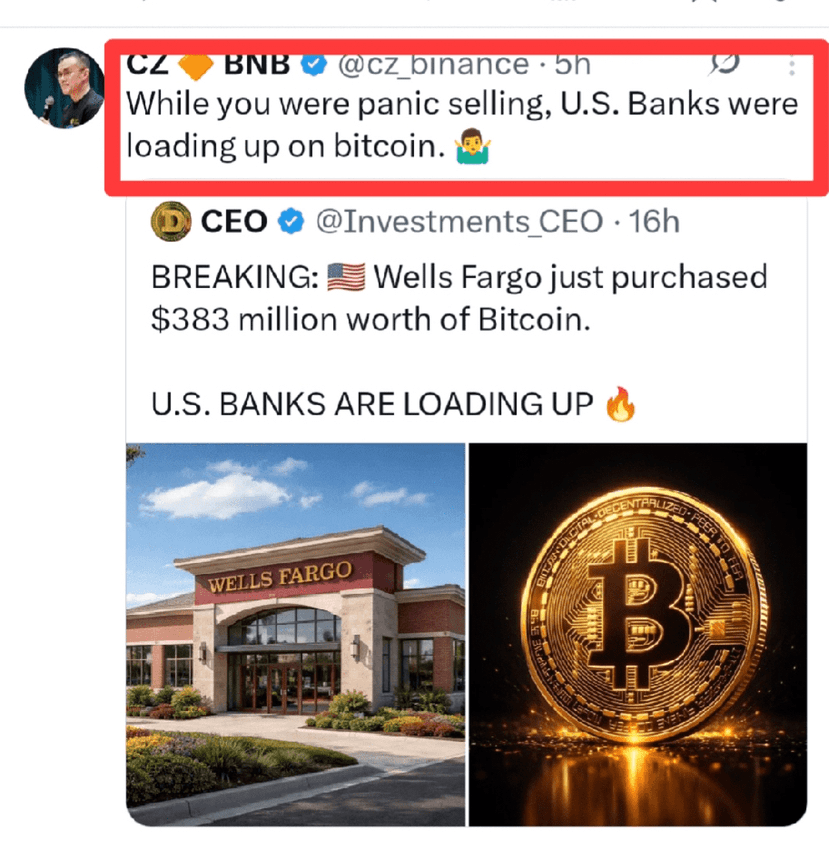The height and width of the screenshot is (845, 829).
Task: Click the quoted text about $383 million Bitcoin
Action: [459, 298]
